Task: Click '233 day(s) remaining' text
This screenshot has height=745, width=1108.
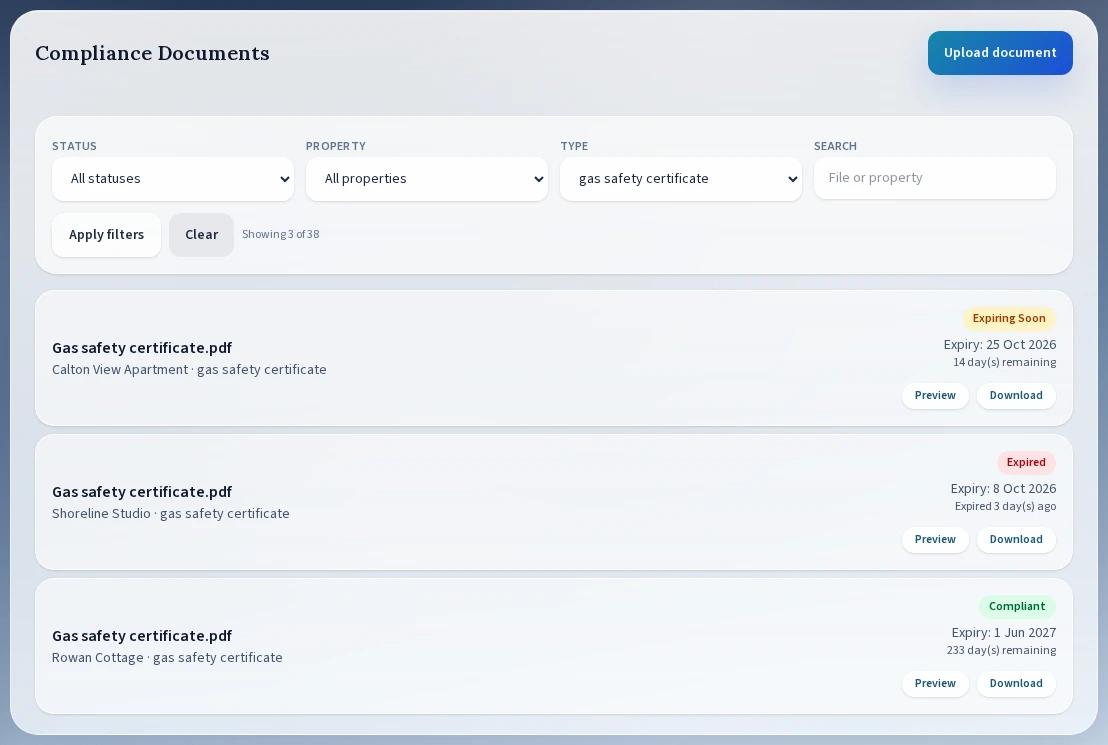Action: (x=1001, y=650)
